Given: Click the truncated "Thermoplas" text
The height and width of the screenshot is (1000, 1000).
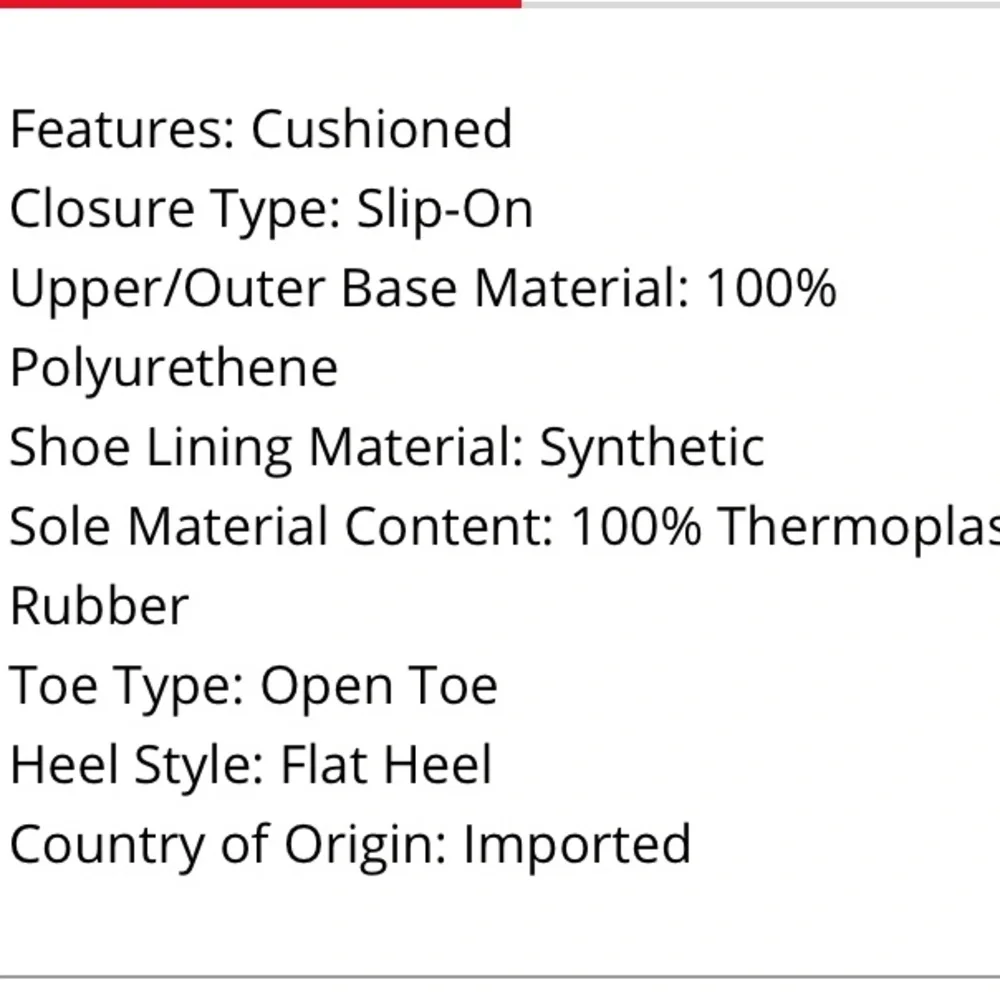Looking at the screenshot, I should pos(858,527).
